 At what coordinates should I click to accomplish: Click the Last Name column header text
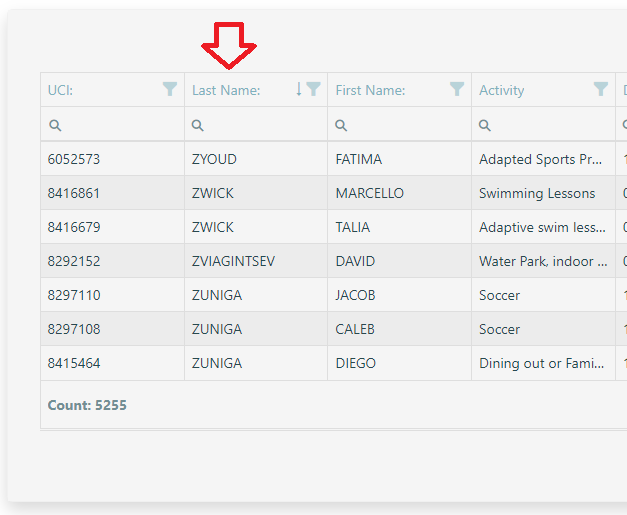226,90
